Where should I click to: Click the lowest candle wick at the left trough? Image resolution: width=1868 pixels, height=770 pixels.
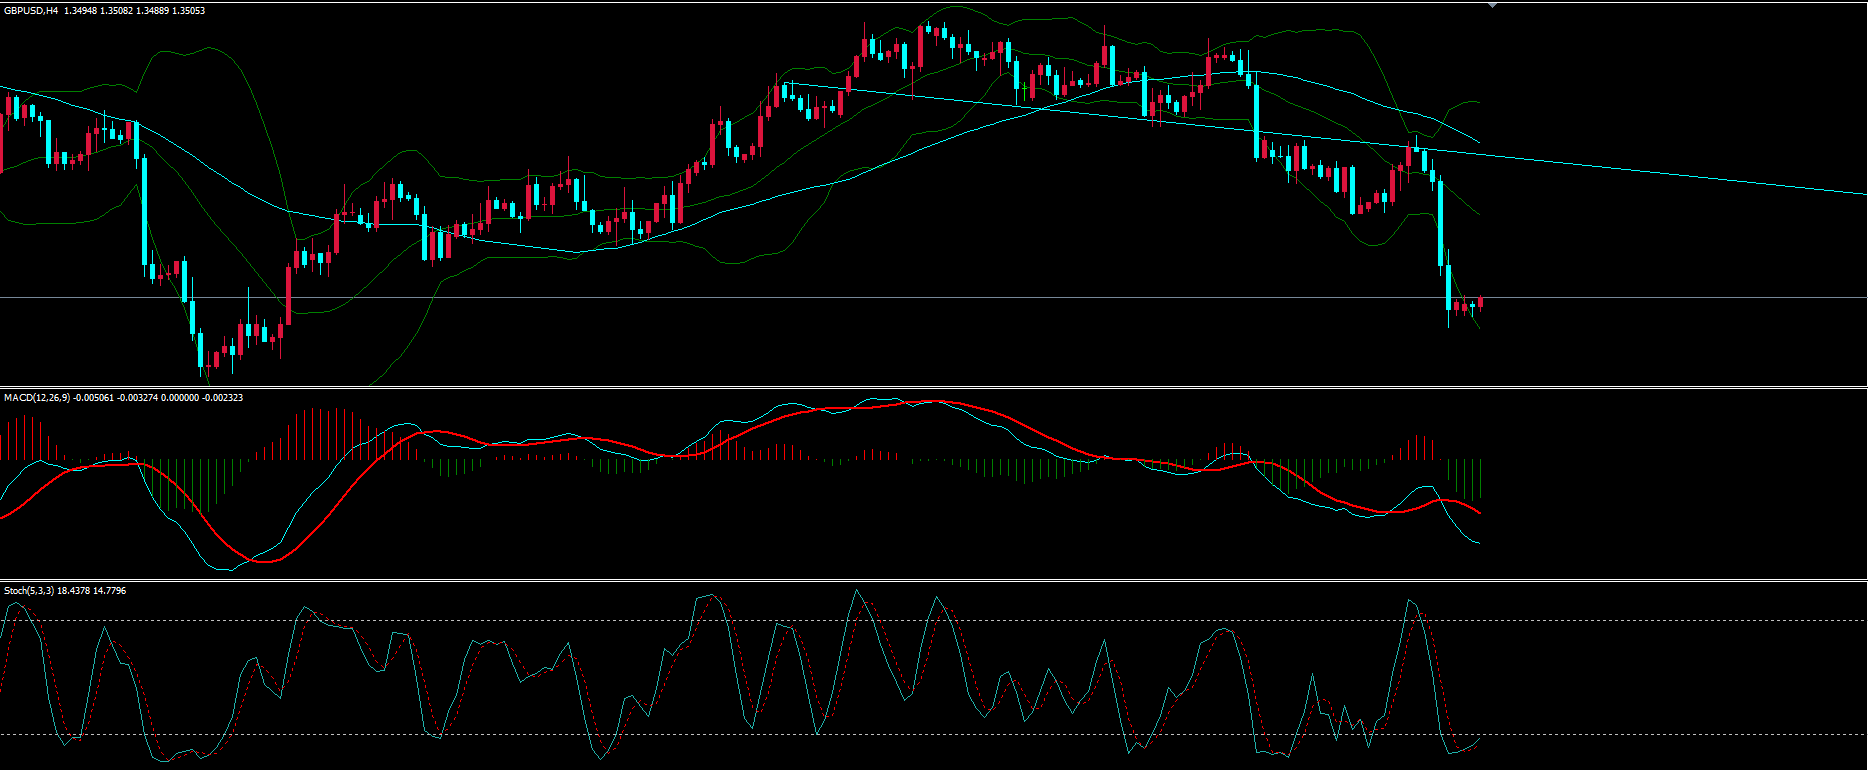tap(208, 375)
